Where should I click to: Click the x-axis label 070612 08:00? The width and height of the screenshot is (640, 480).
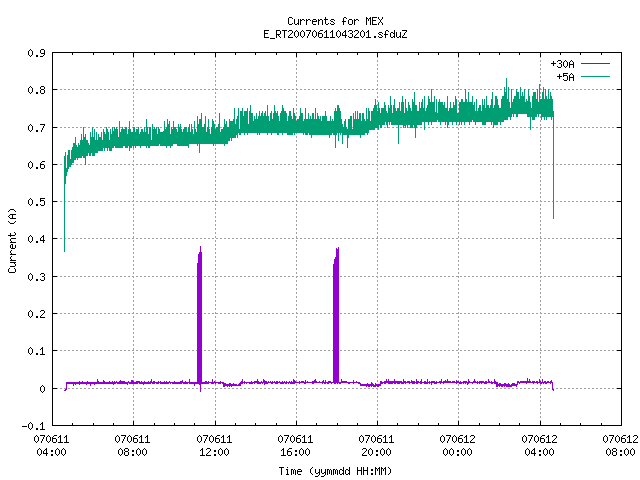click(620, 446)
